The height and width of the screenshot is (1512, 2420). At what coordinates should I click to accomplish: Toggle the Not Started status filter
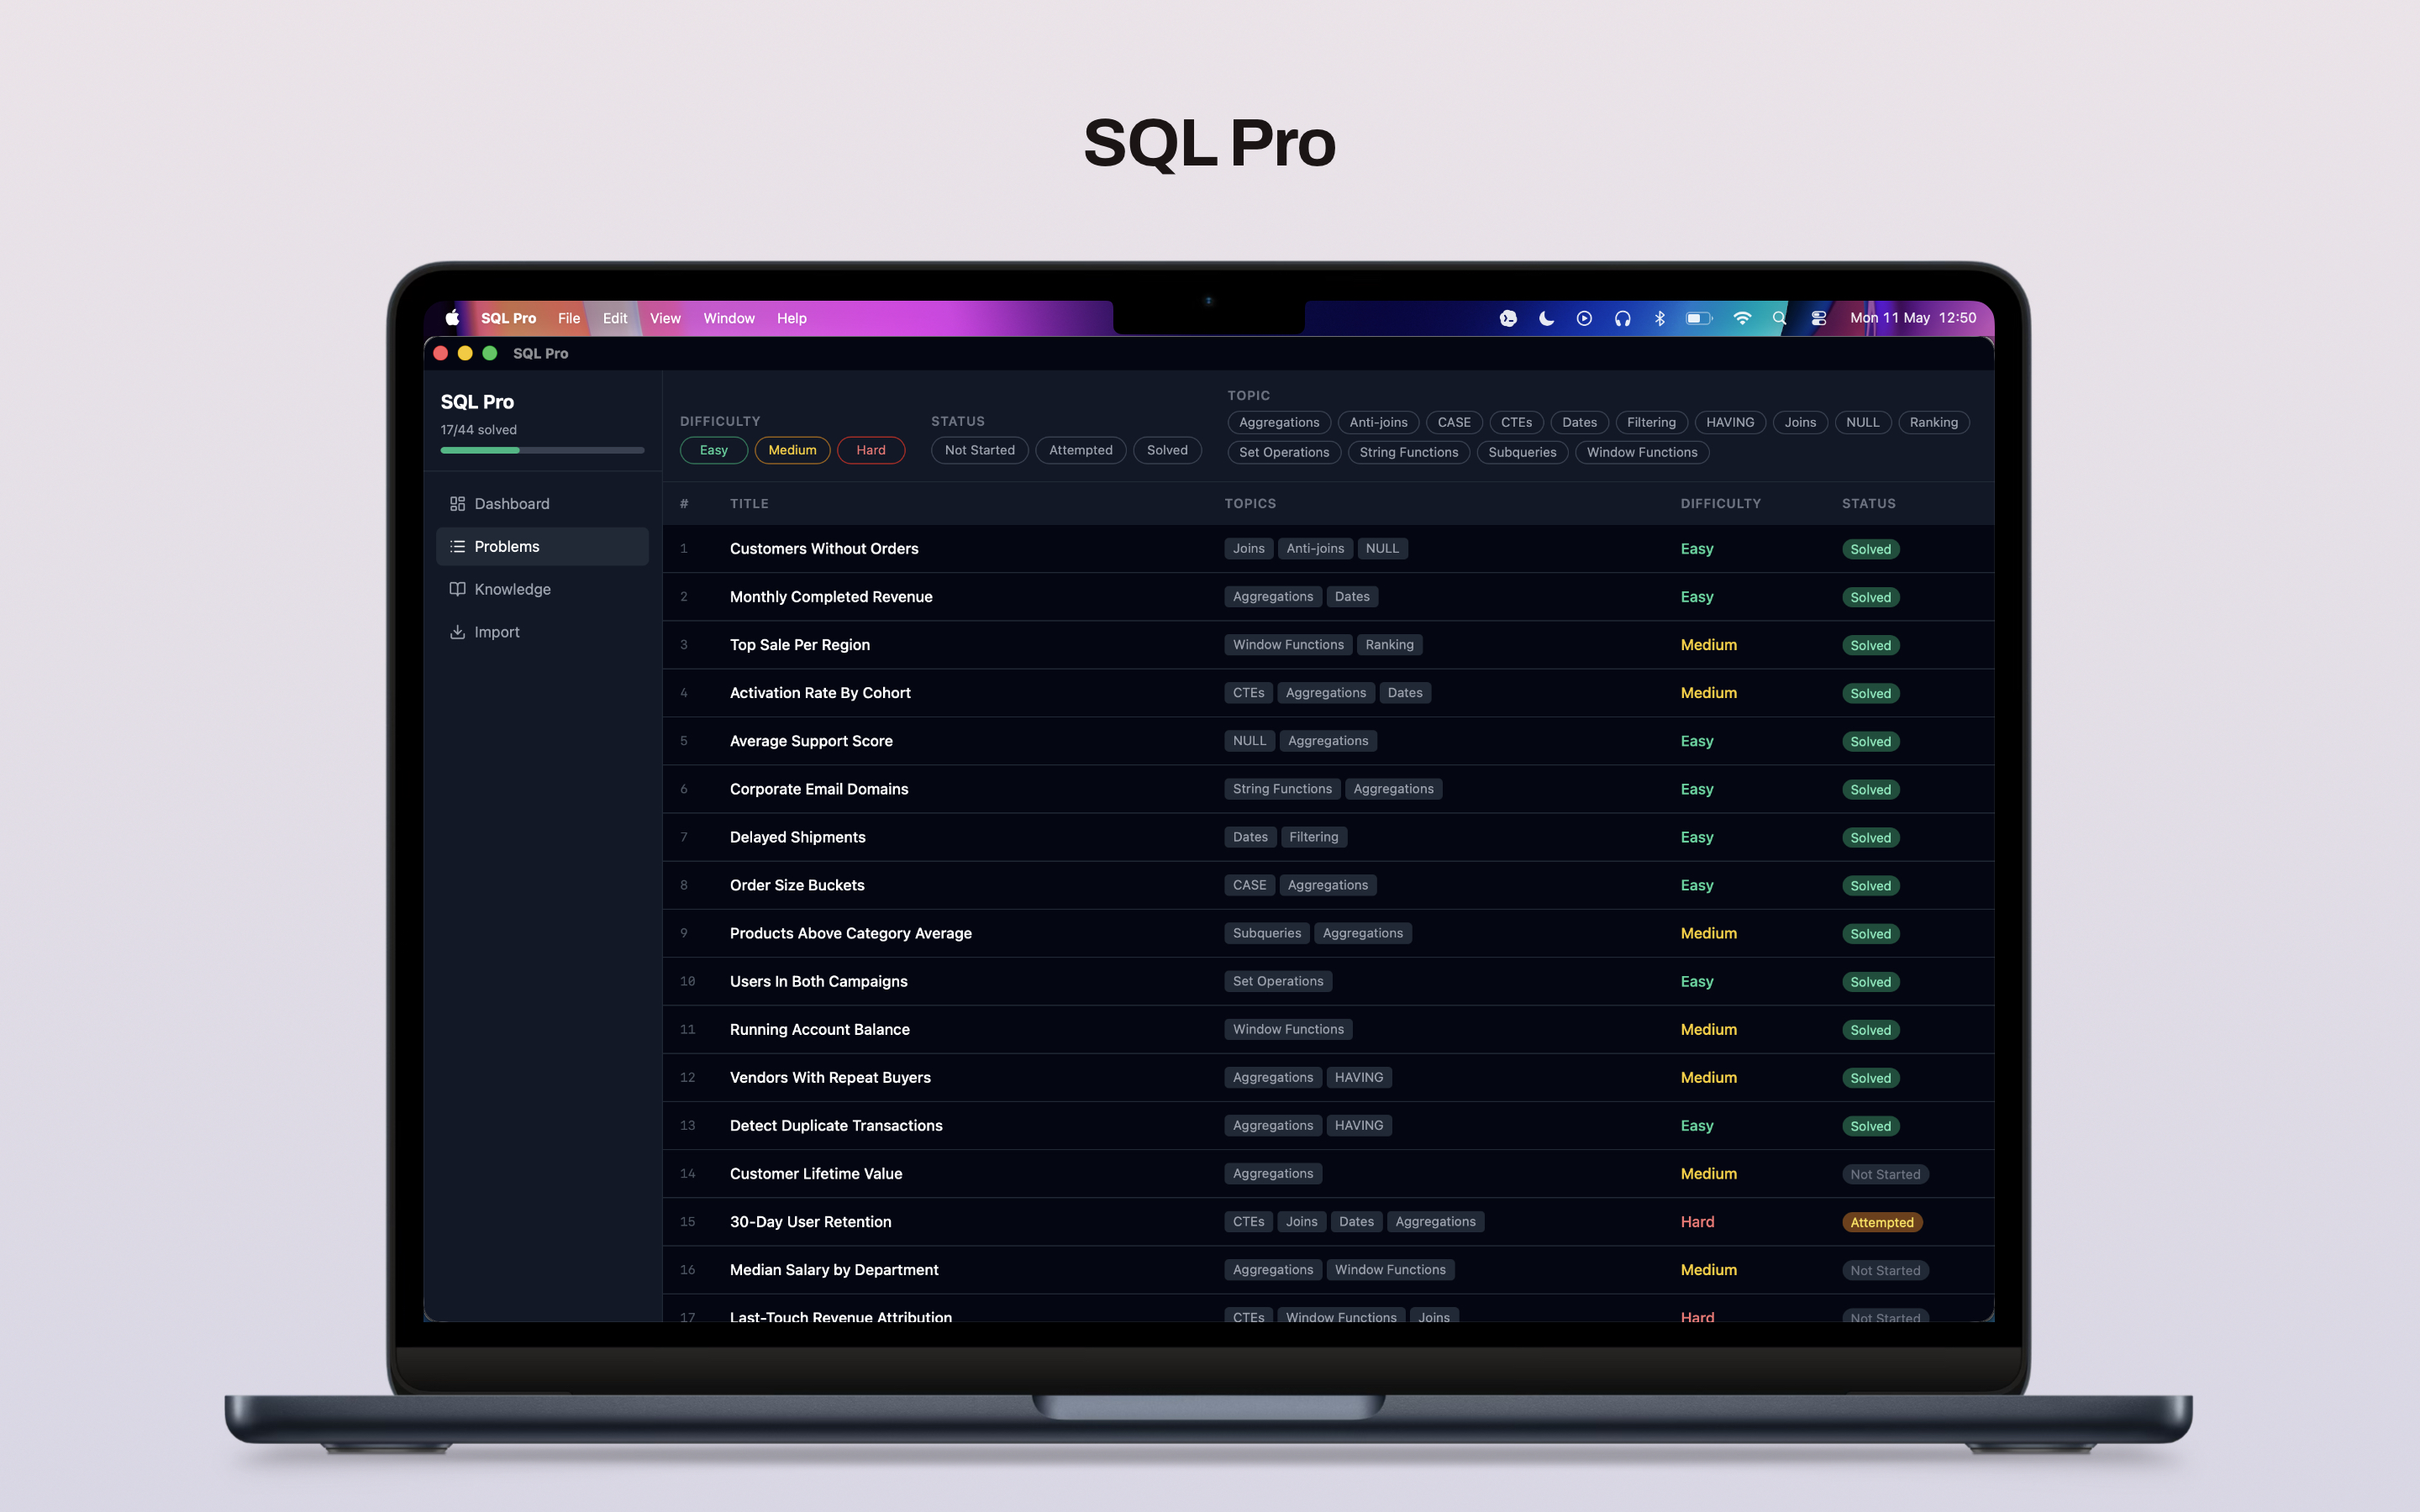tap(979, 450)
